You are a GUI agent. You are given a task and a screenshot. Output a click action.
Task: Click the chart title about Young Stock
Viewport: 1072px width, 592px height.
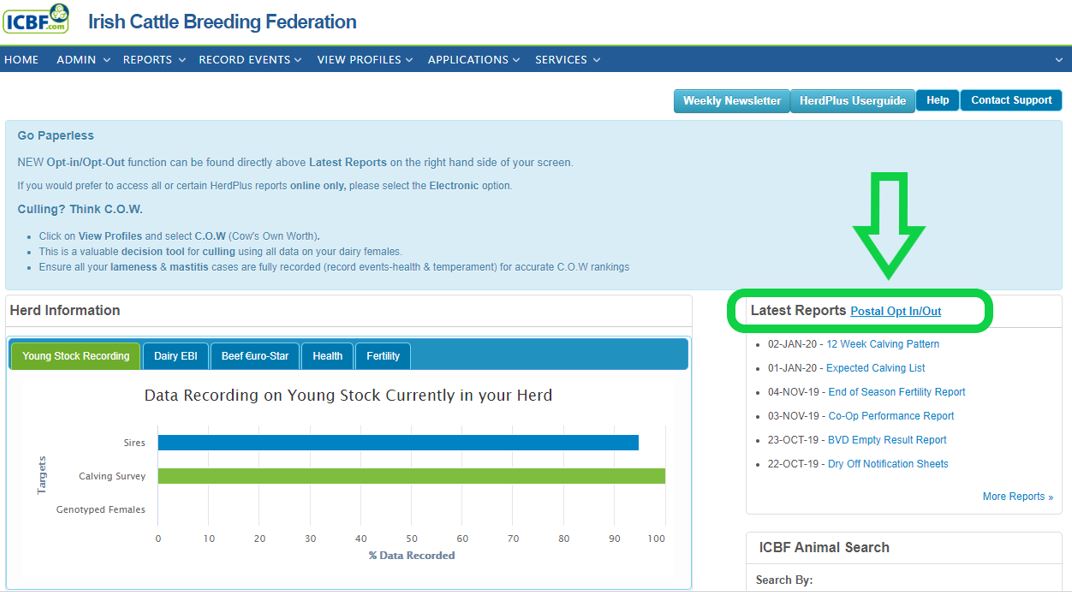(348, 395)
